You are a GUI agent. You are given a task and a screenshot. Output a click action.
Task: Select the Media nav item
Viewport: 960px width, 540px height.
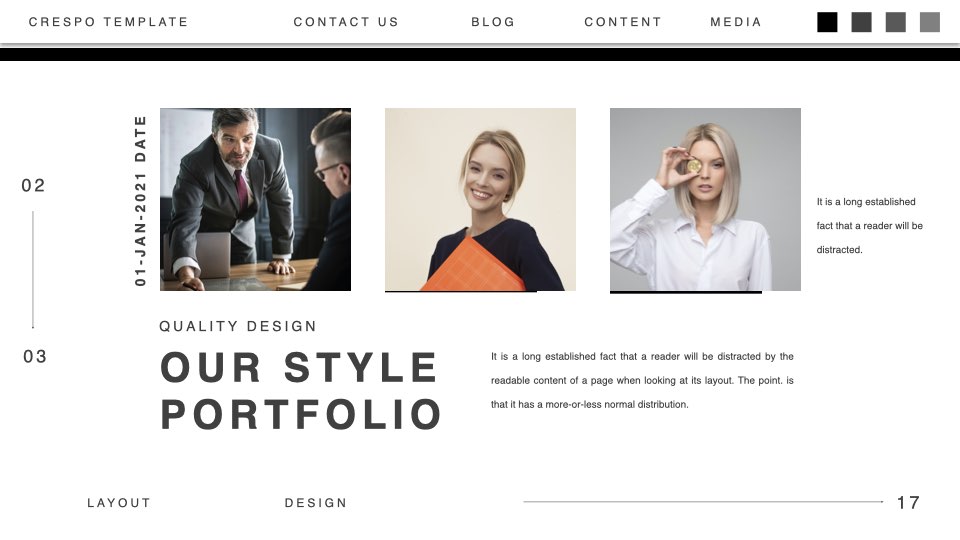(x=736, y=22)
